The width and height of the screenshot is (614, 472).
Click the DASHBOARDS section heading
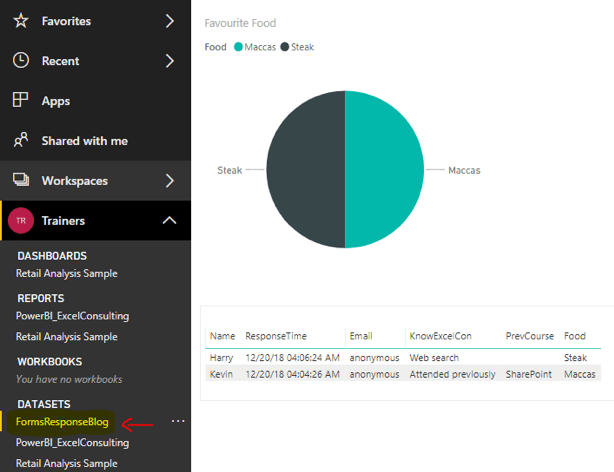pyautogui.click(x=52, y=256)
